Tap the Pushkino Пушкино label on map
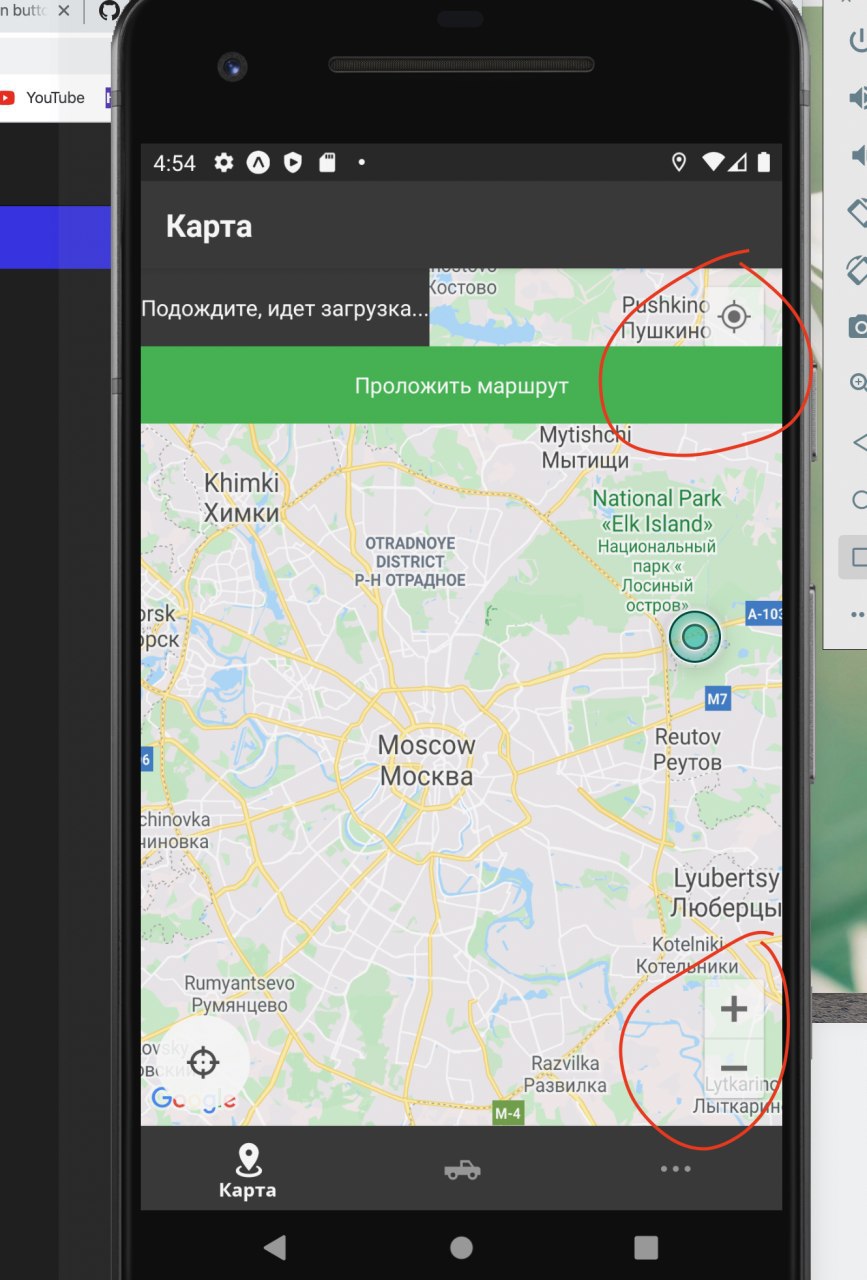This screenshot has width=867, height=1280. click(x=664, y=317)
